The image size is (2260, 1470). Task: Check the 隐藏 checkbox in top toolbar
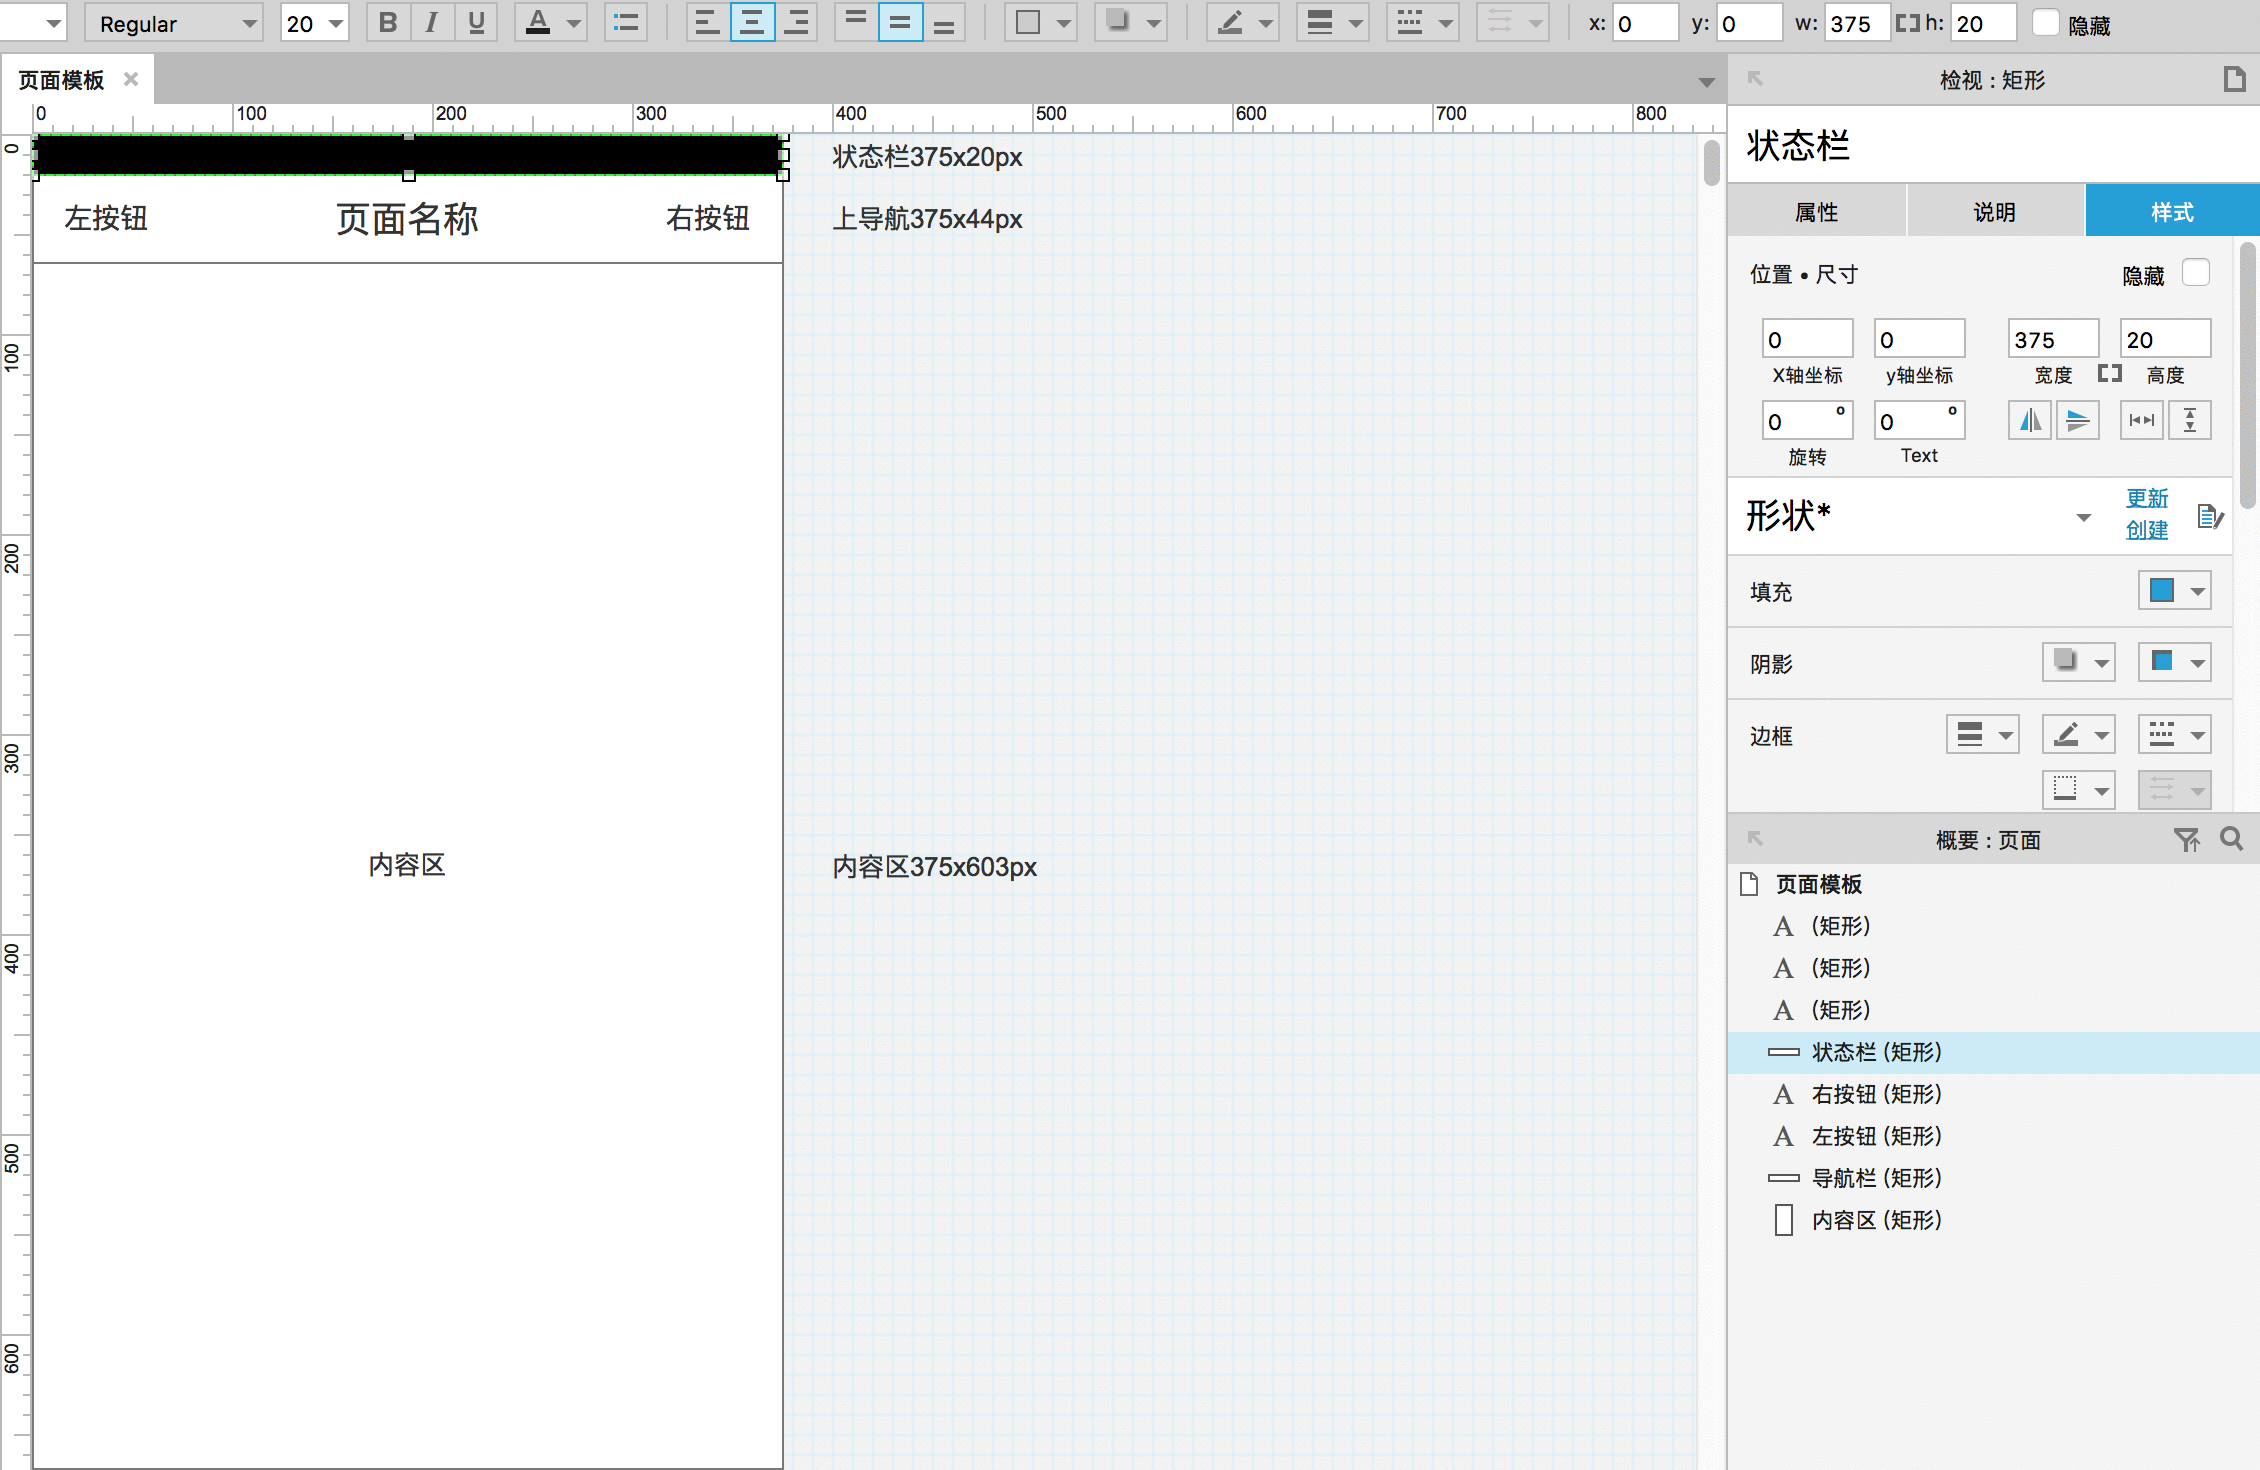tap(2046, 23)
